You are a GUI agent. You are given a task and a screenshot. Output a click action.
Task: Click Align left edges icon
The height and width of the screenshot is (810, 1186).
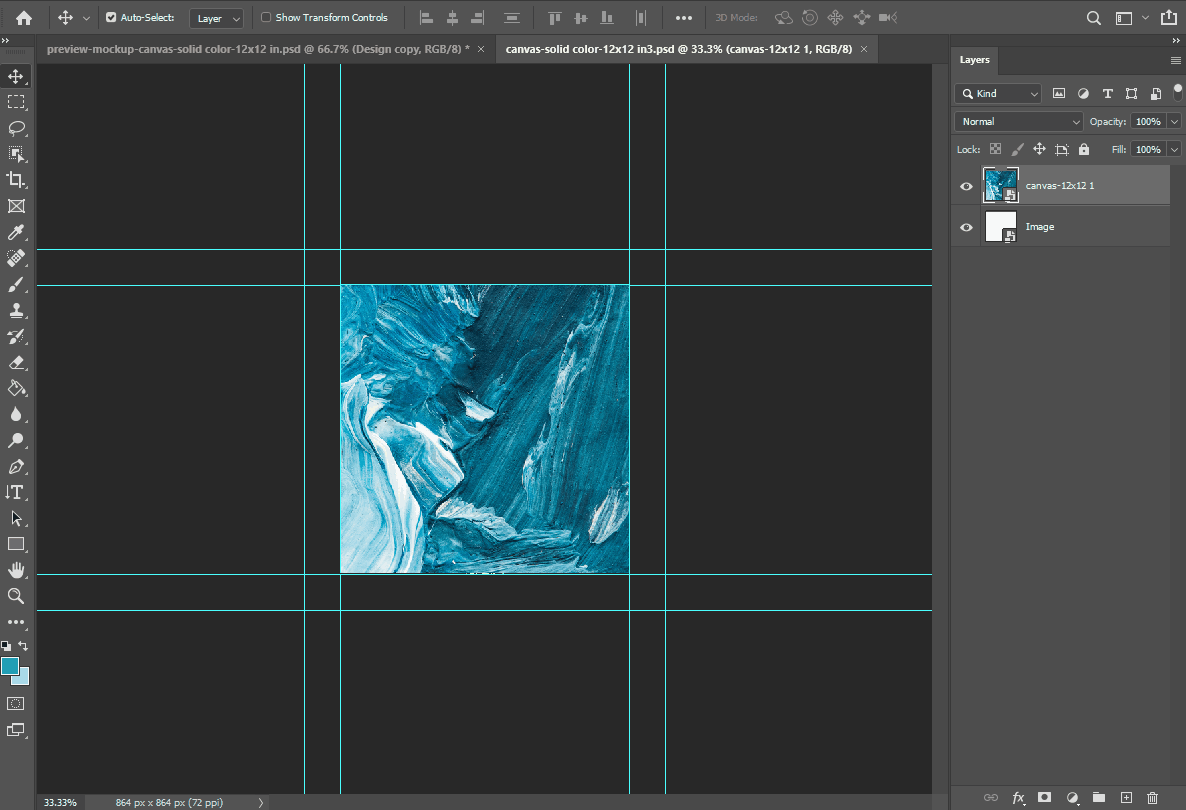click(x=427, y=17)
